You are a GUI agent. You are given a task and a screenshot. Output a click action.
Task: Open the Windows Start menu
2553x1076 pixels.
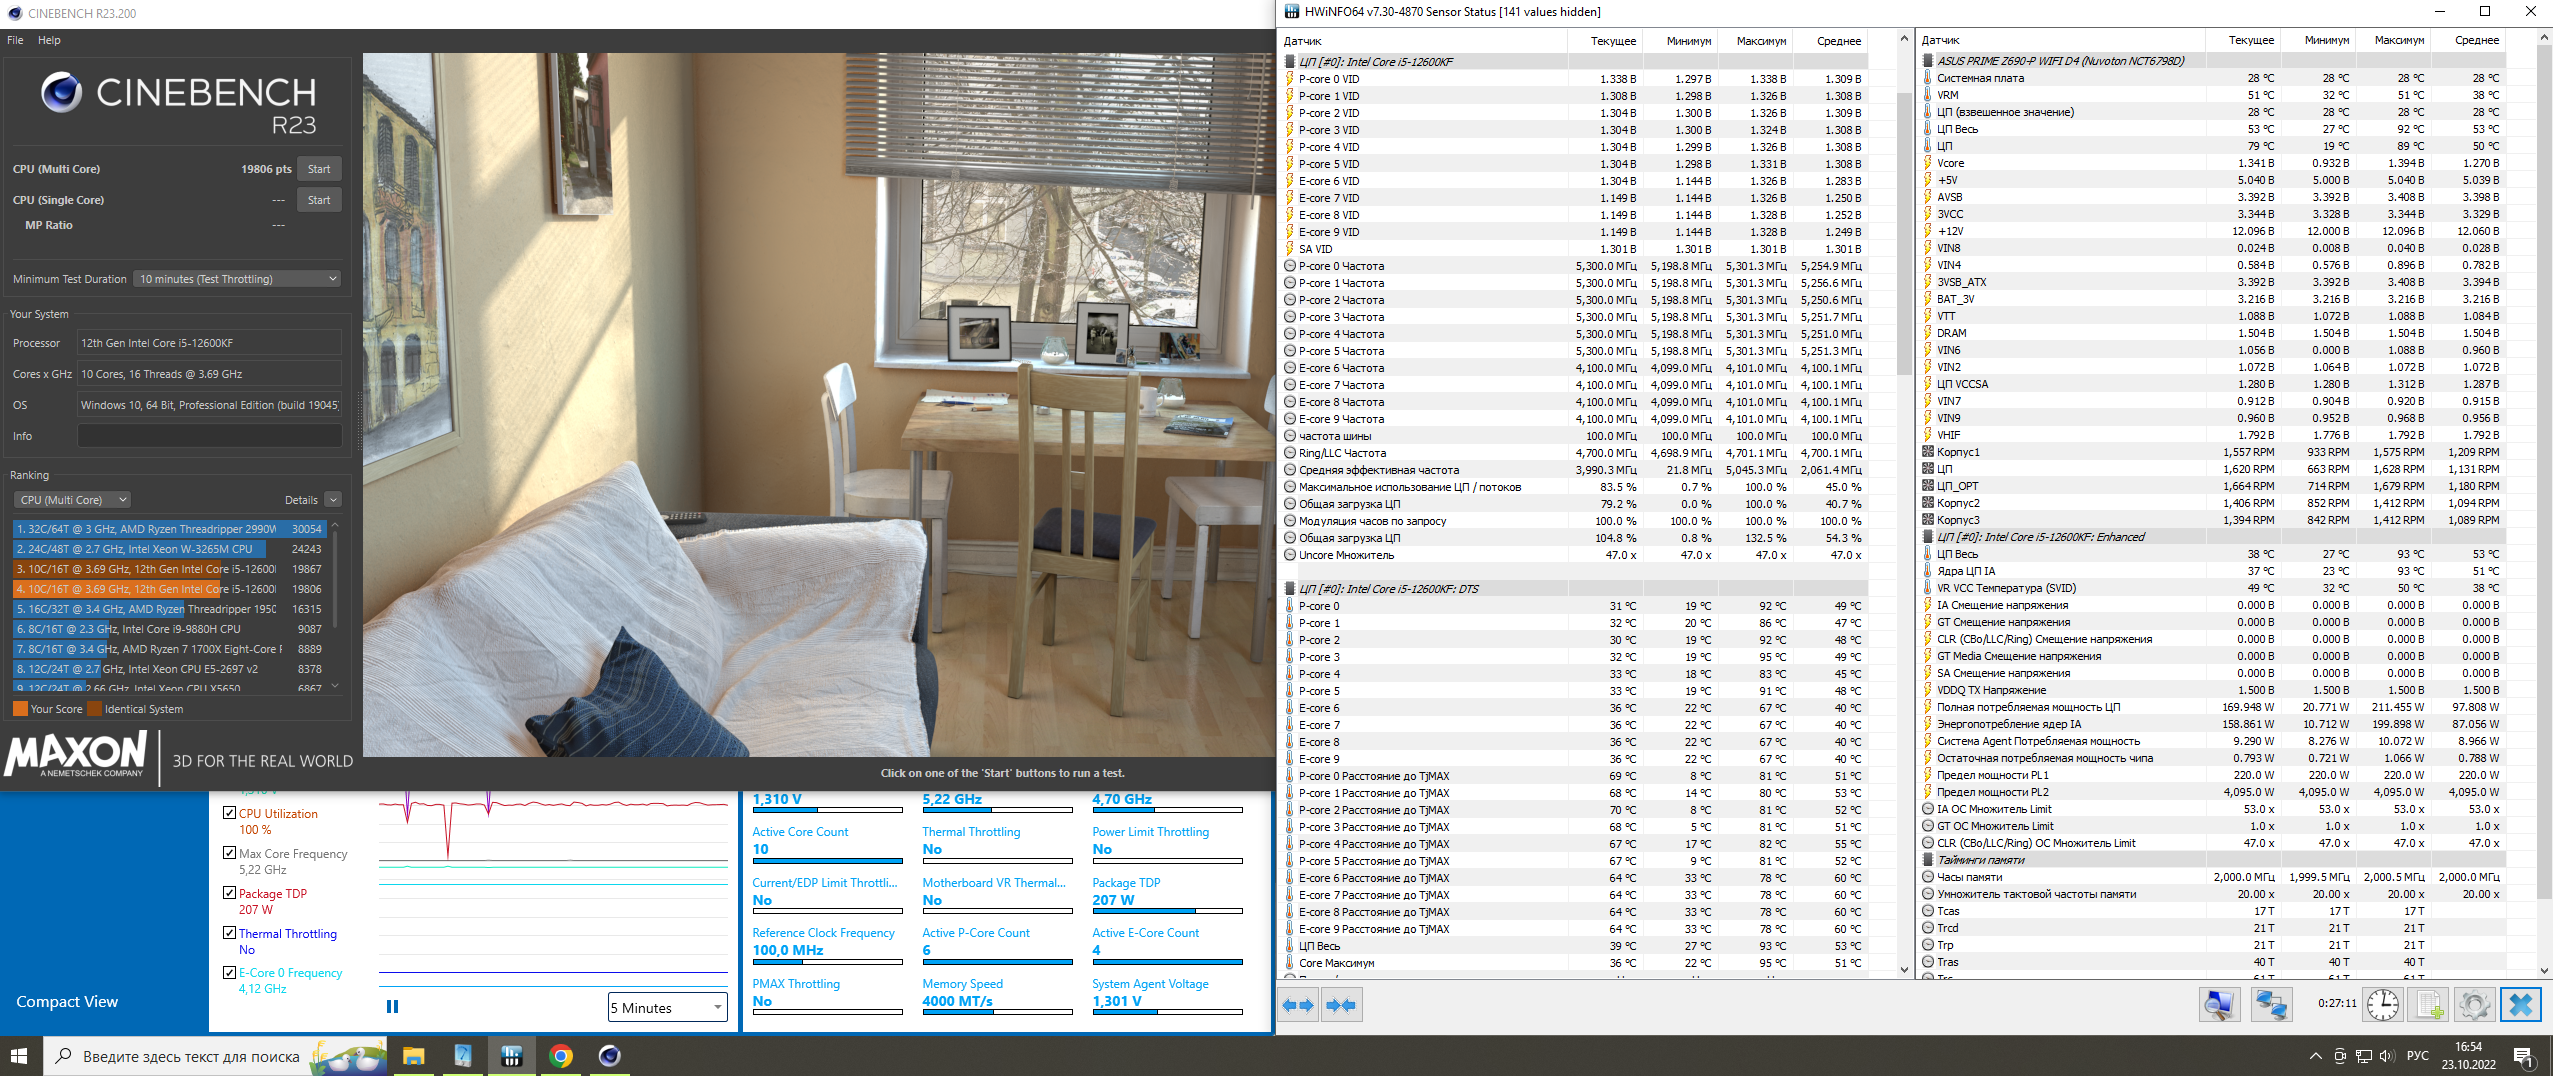(20, 1056)
